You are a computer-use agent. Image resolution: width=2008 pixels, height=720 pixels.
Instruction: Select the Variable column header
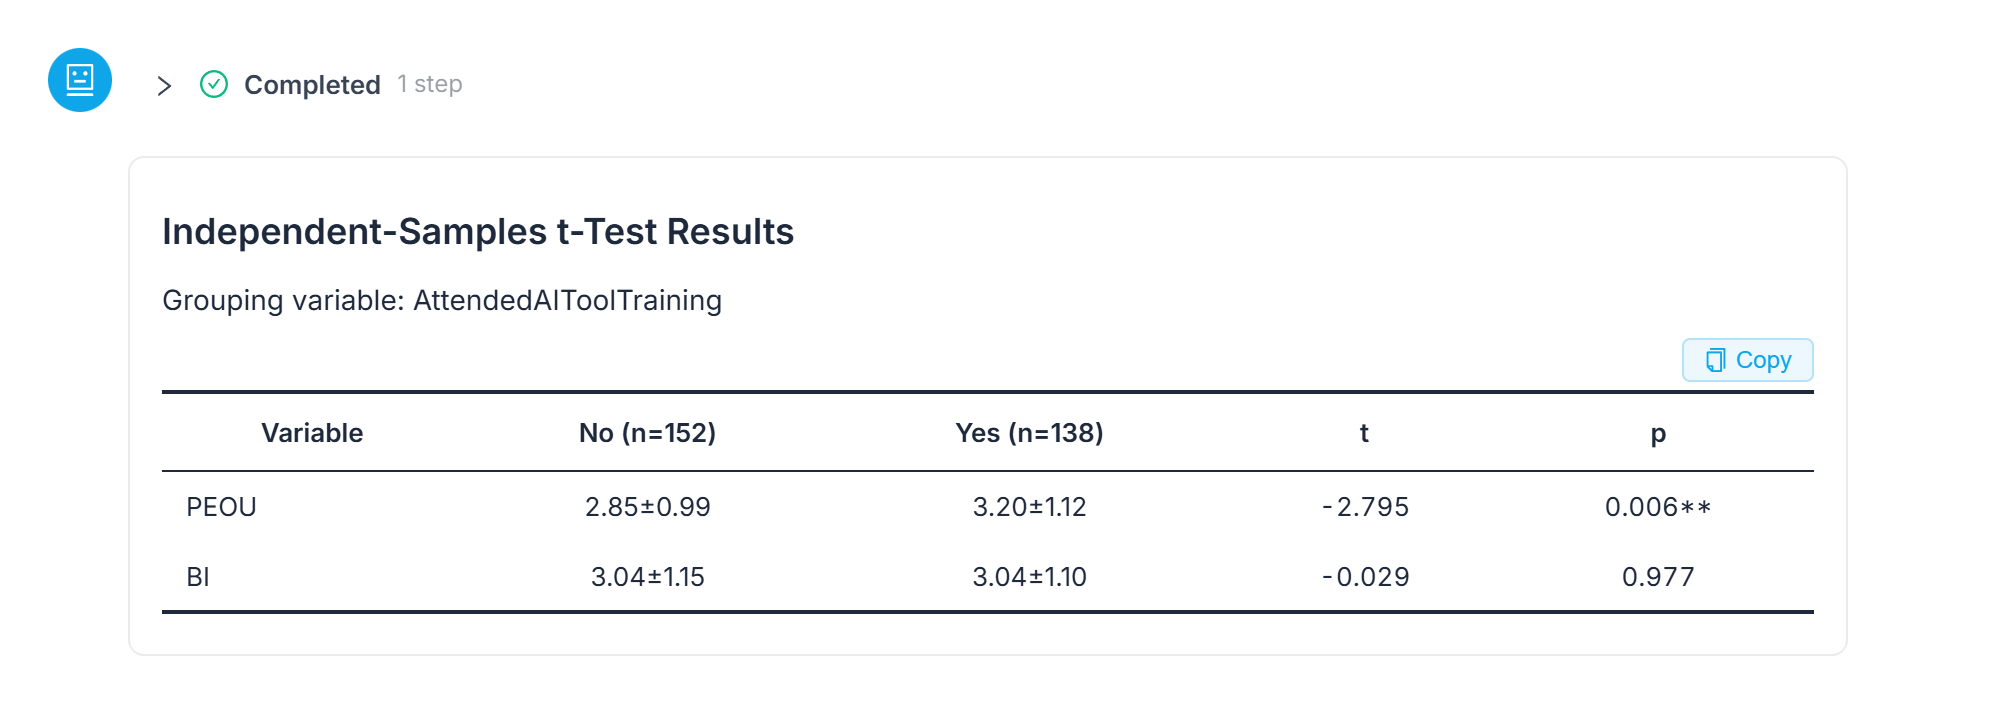312,433
